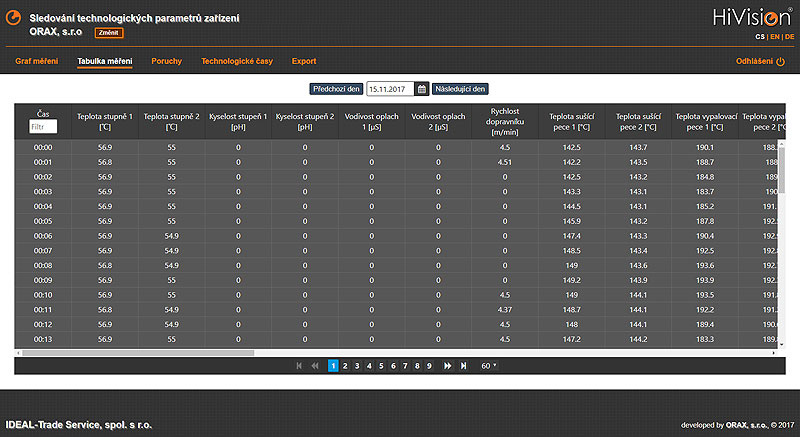This screenshot has height=437, width=800.
Task: Click the horizontal scrollbar under the table
Action: tap(200, 352)
